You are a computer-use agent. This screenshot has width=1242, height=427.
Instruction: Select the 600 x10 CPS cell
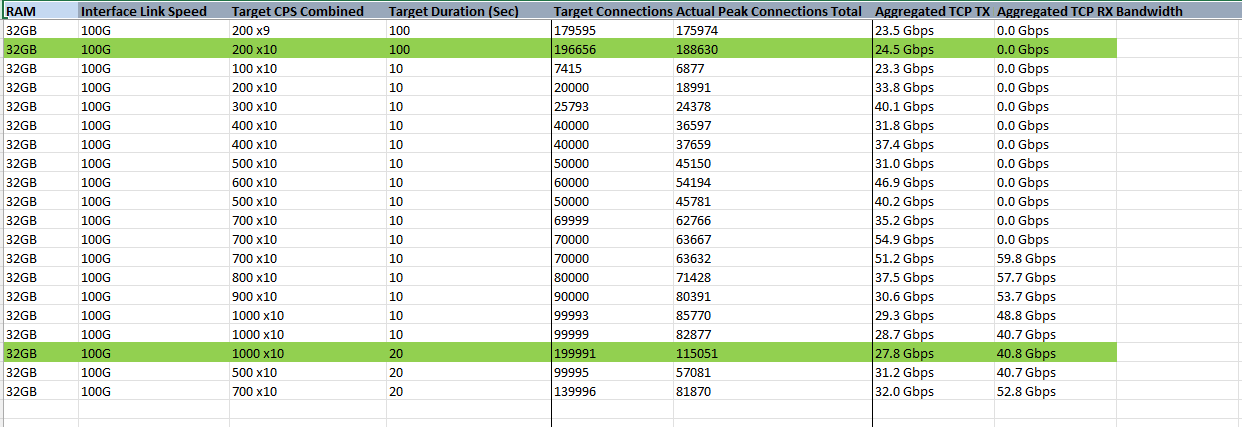coord(307,182)
